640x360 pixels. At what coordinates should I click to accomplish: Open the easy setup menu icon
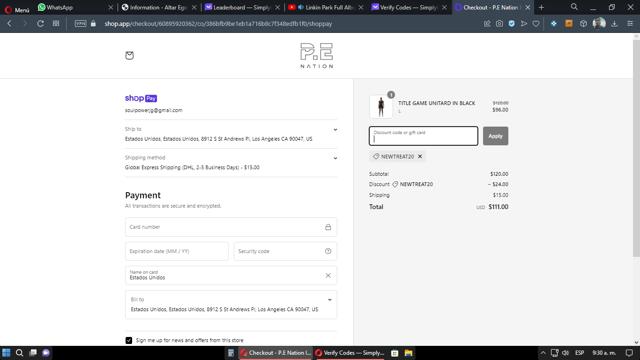[x=630, y=24]
